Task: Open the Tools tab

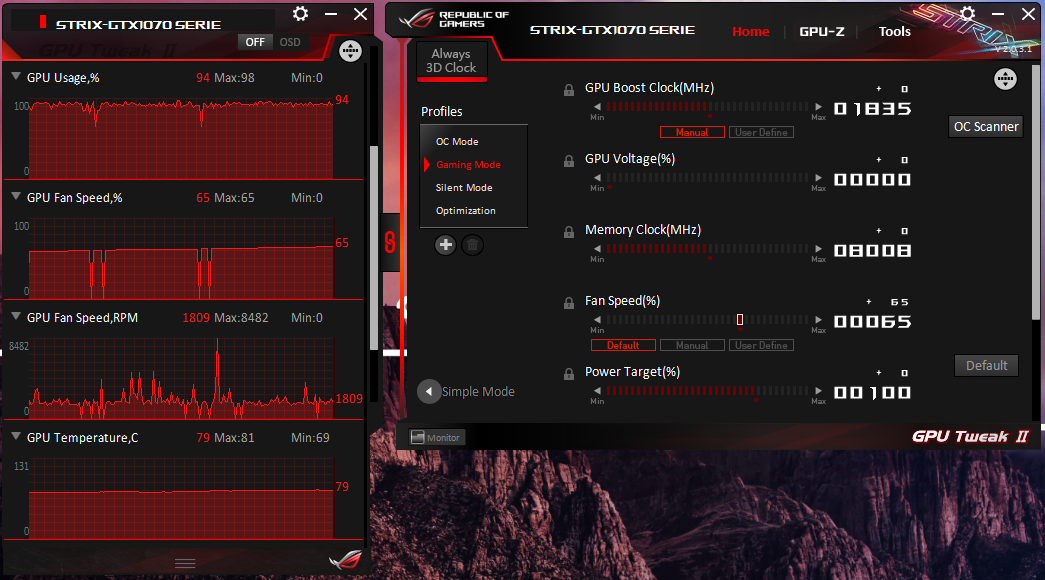Action: click(894, 31)
